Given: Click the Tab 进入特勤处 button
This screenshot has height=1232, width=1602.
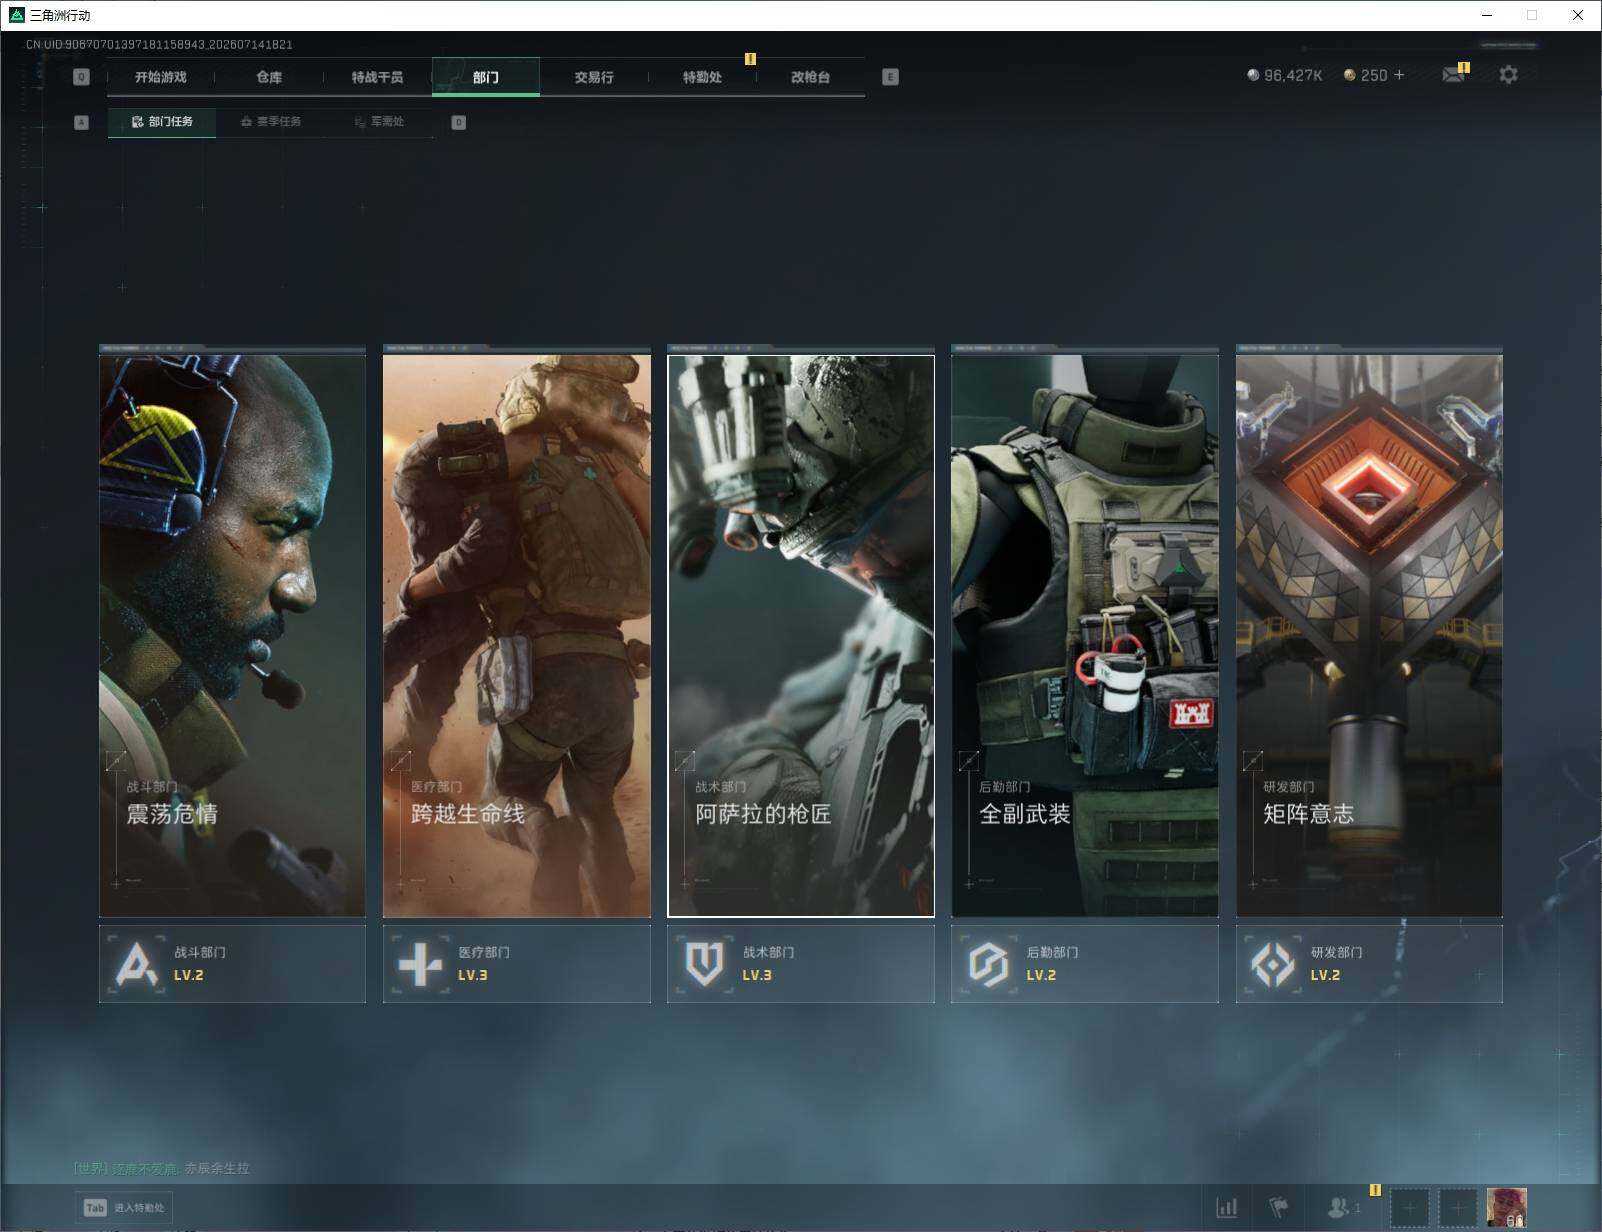Looking at the screenshot, I should pyautogui.click(x=124, y=1207).
